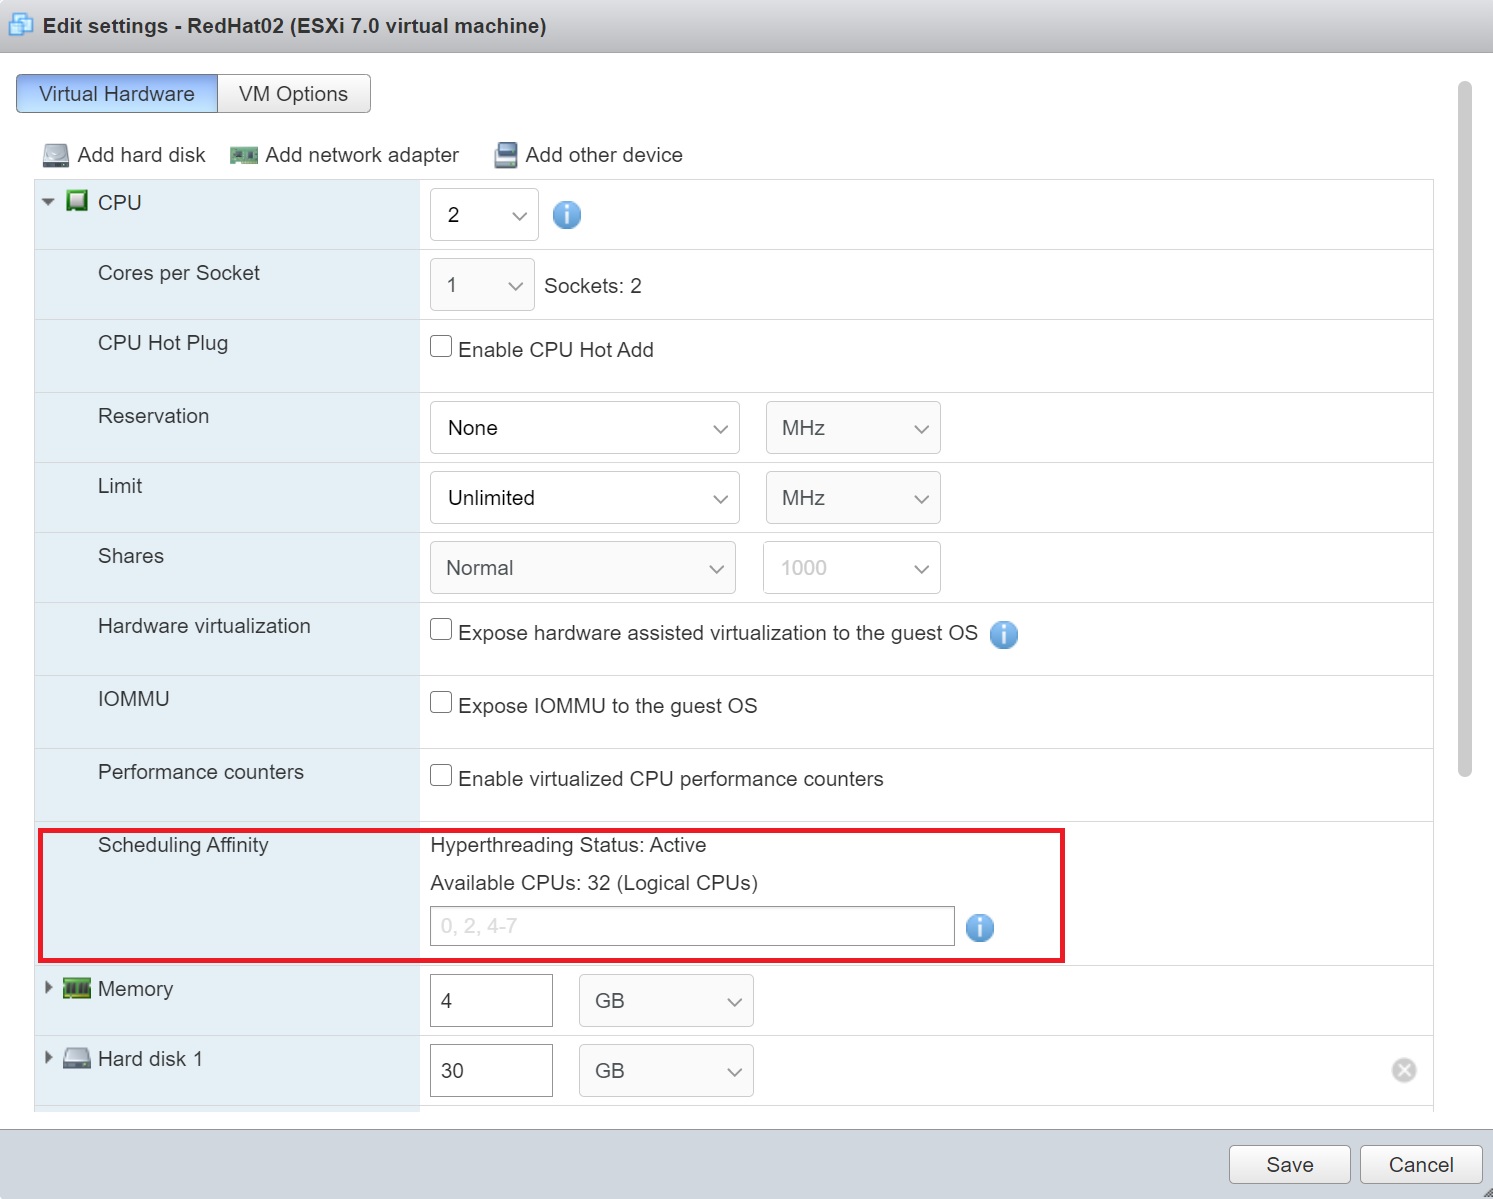
Task: Enable CPU Hot Add checkbox
Action: (441, 347)
